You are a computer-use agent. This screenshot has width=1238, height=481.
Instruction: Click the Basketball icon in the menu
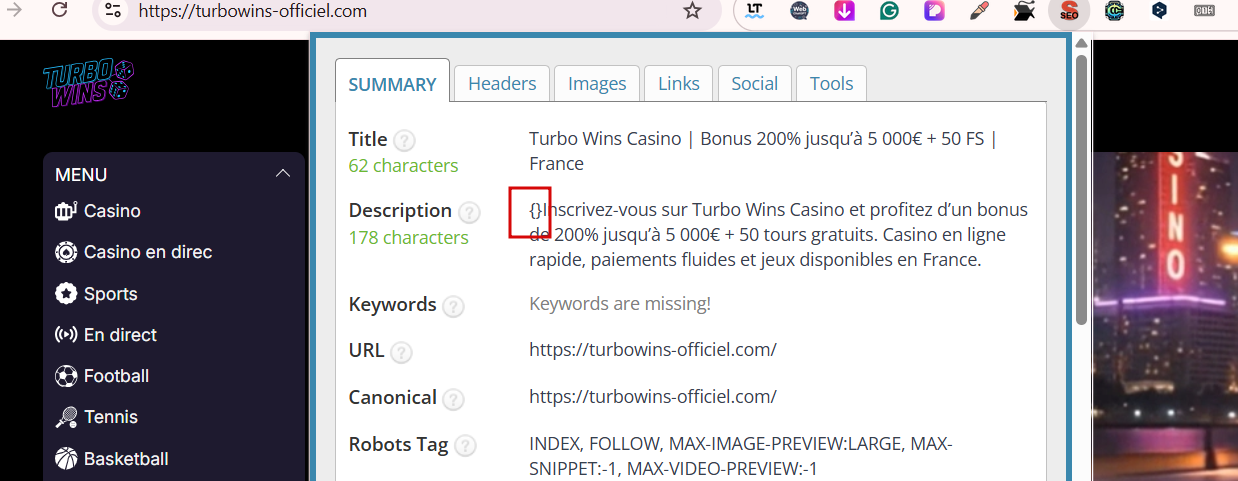click(66, 459)
